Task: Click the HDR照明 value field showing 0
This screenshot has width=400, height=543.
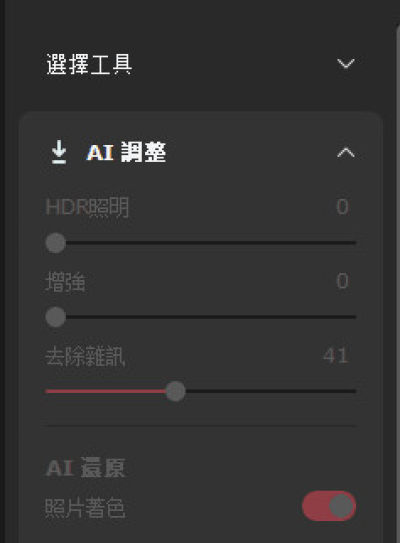Action: click(x=343, y=207)
